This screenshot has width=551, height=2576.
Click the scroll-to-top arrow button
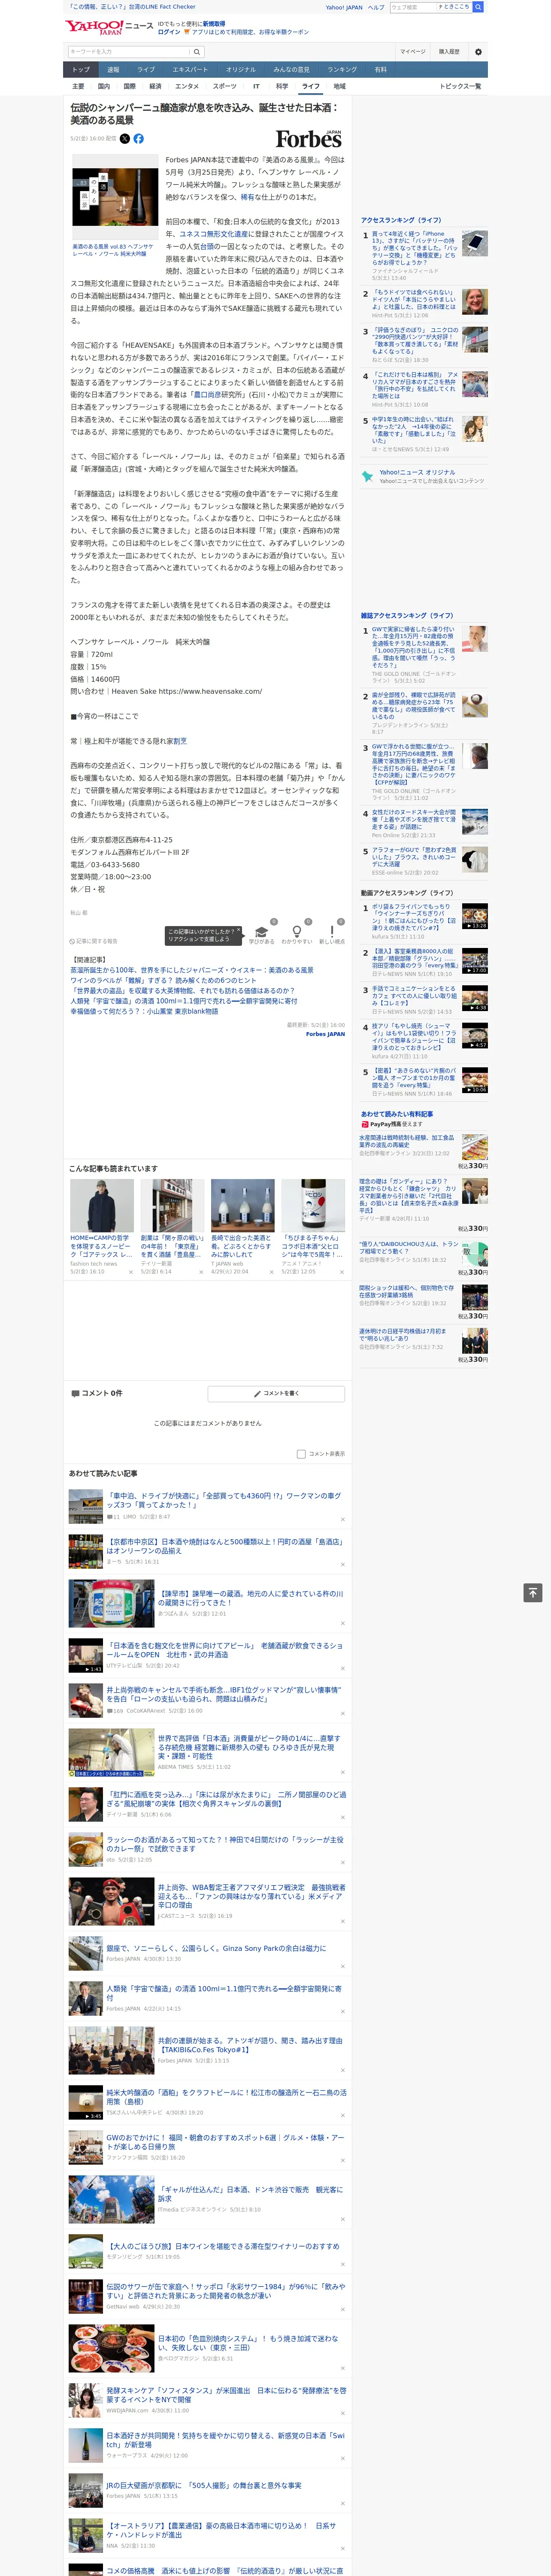[x=533, y=1593]
